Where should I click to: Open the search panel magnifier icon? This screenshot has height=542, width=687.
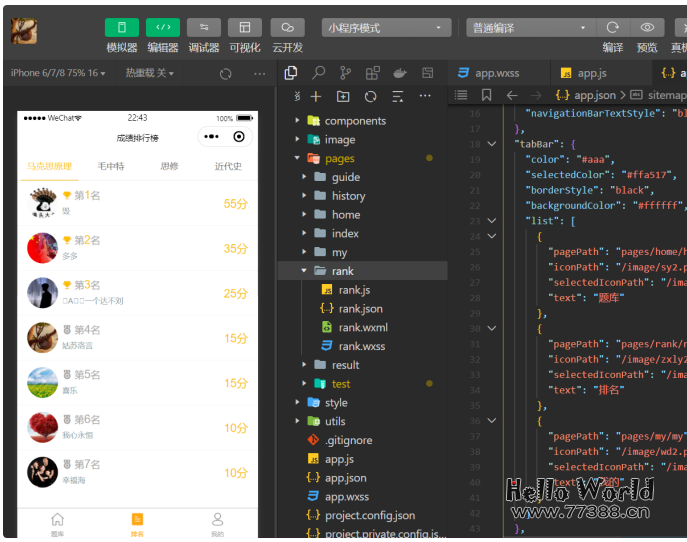(318, 73)
